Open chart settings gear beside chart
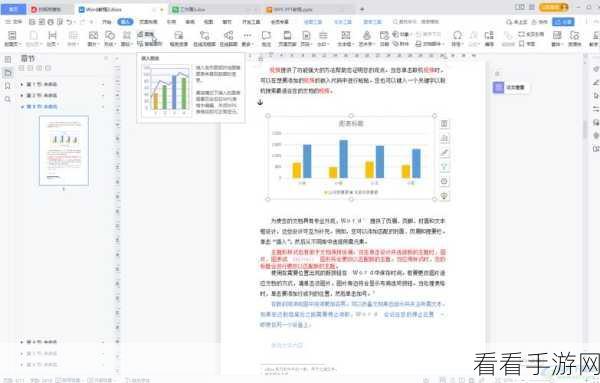Image resolution: width=600 pixels, height=383 pixels. [444, 181]
